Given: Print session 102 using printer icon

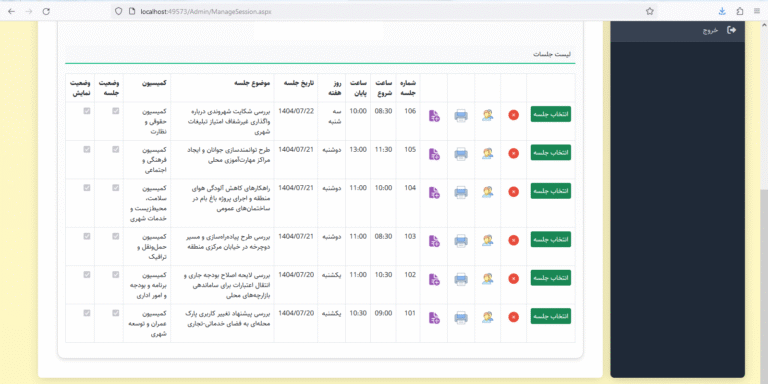Looking at the screenshot, I should [x=461, y=279].
